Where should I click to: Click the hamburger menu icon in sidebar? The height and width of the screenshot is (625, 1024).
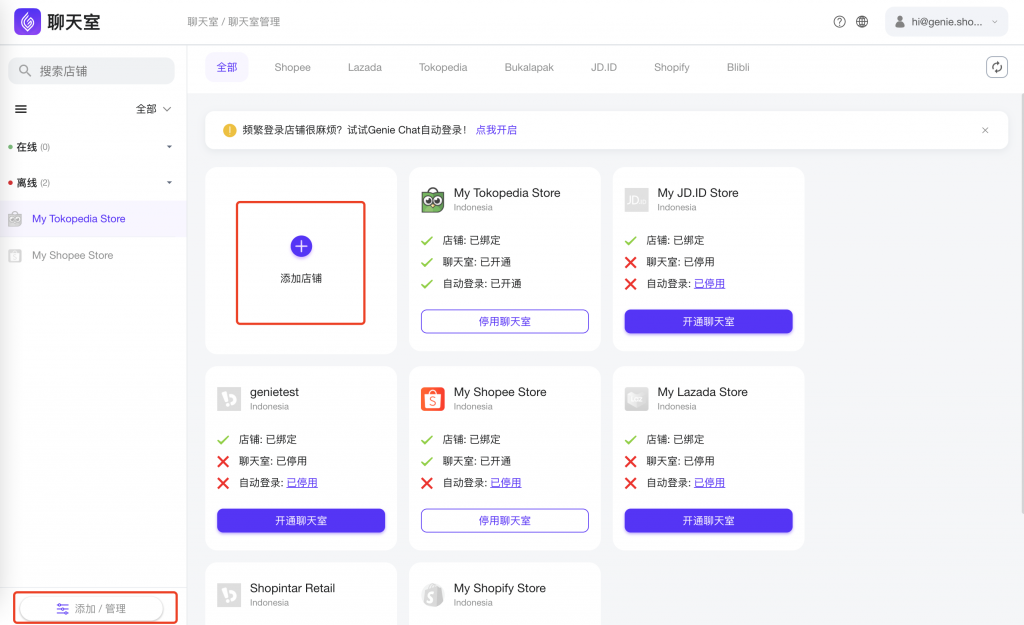point(21,109)
